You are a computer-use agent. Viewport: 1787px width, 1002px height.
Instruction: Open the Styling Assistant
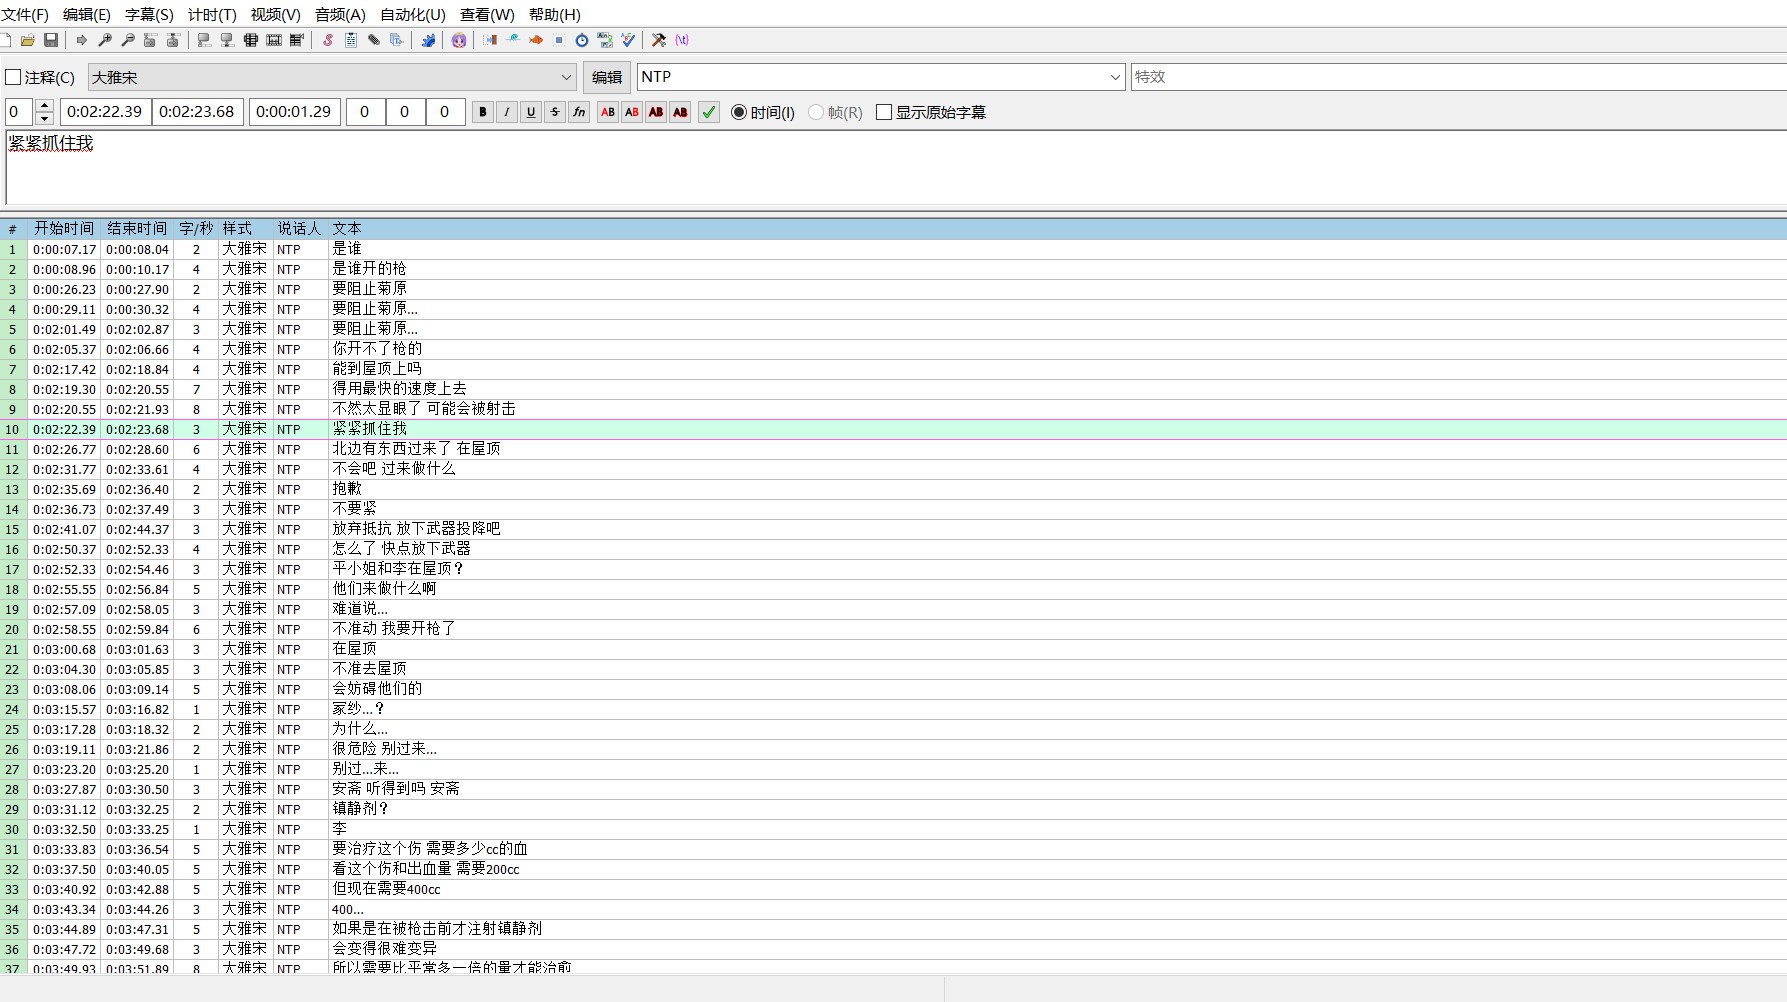tap(513, 40)
